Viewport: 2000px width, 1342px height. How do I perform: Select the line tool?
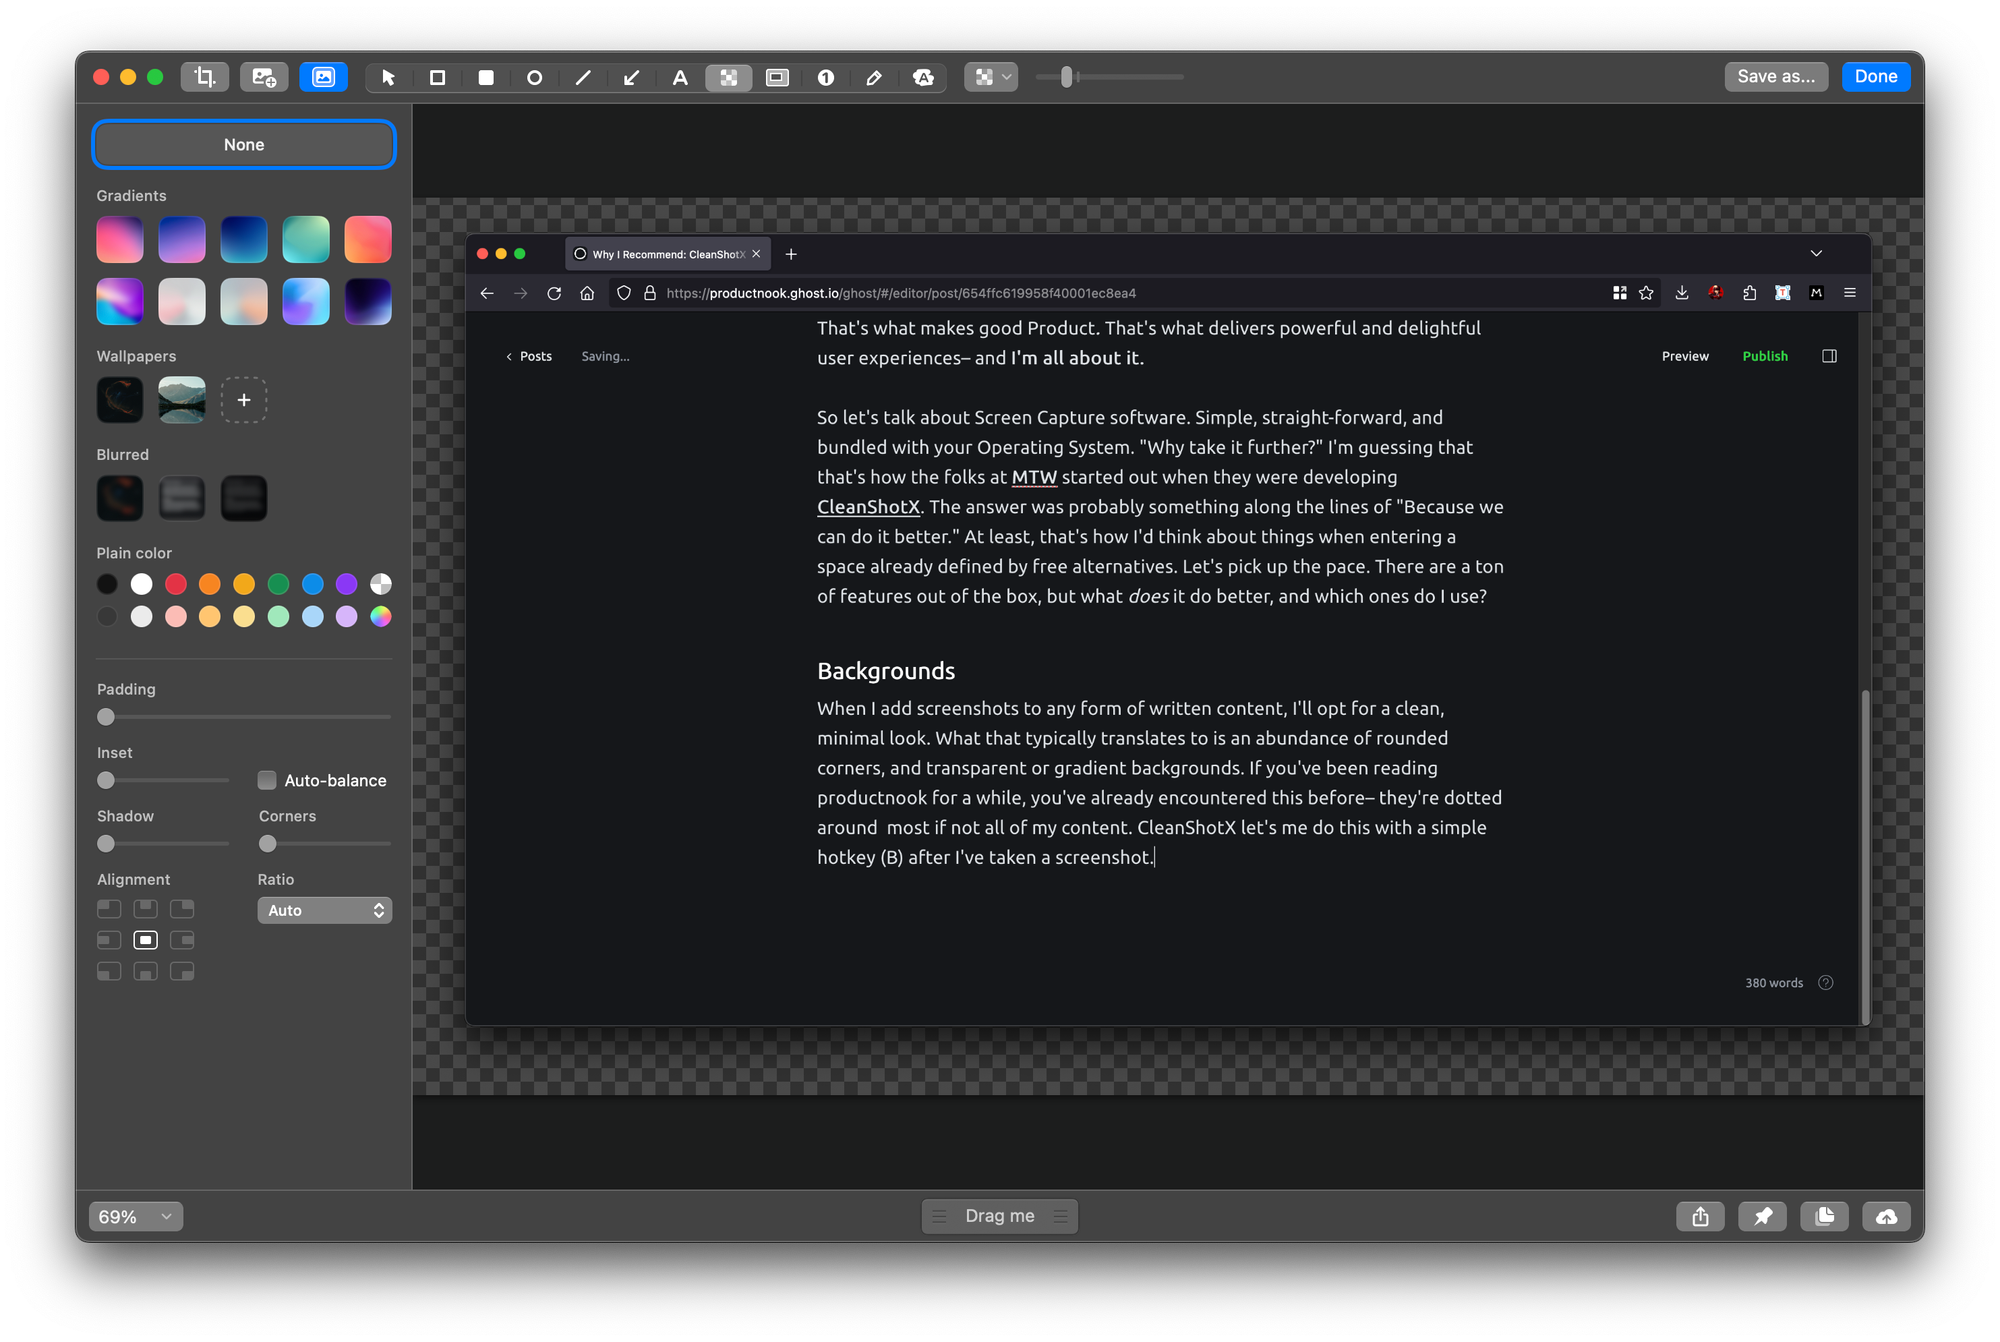(x=583, y=77)
